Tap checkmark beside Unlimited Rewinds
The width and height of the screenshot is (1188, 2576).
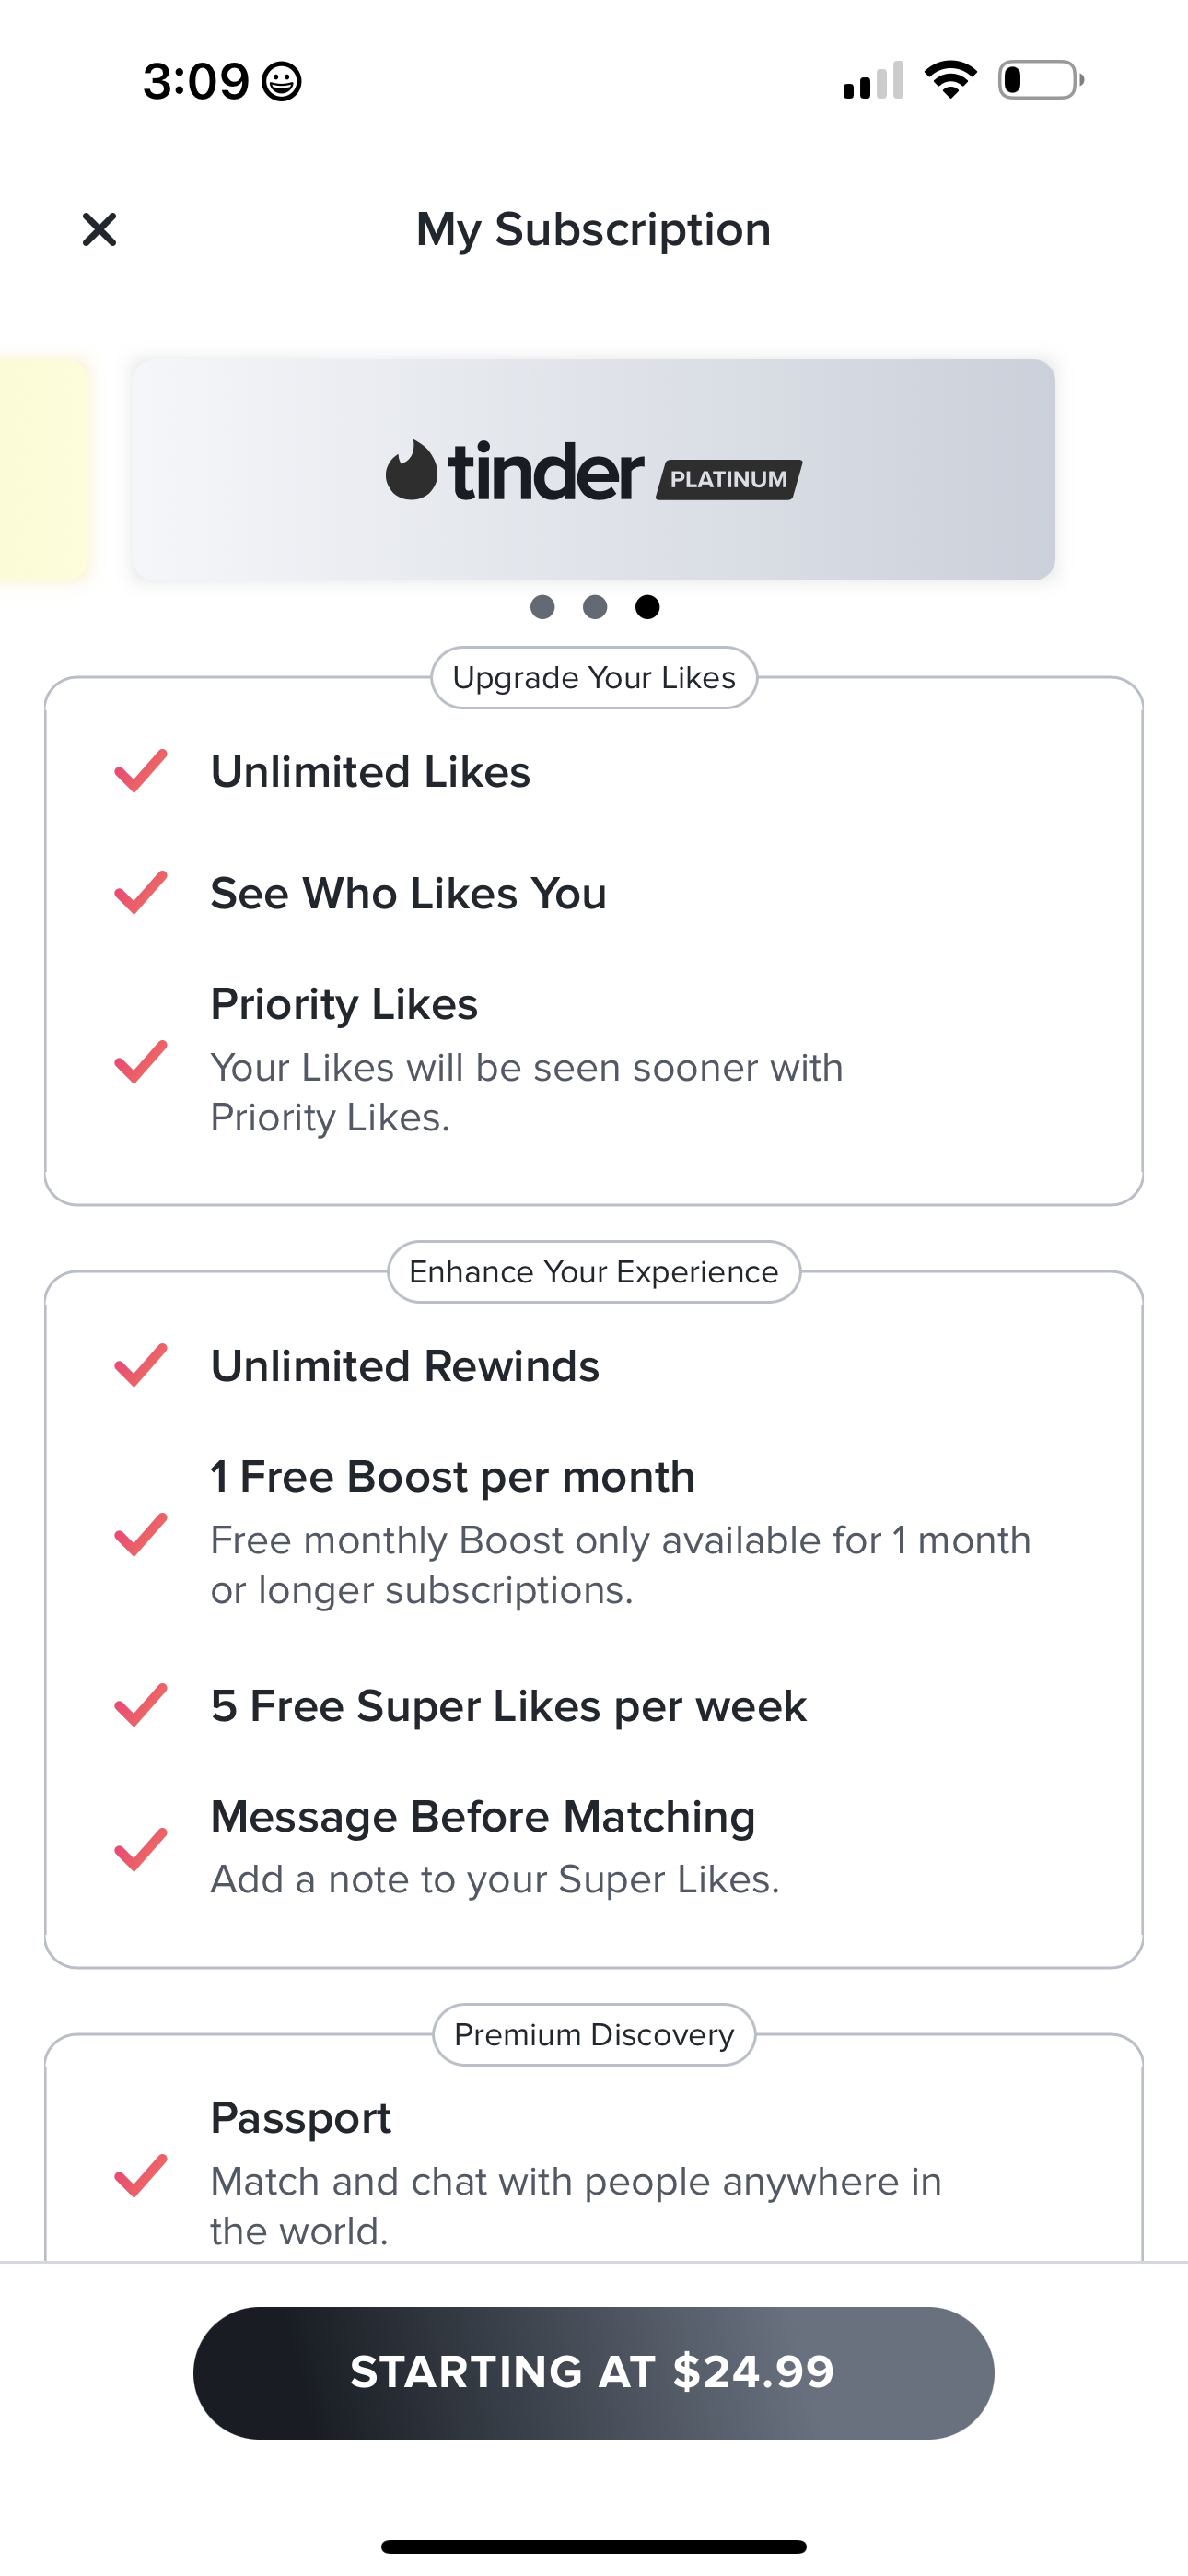(x=141, y=1365)
